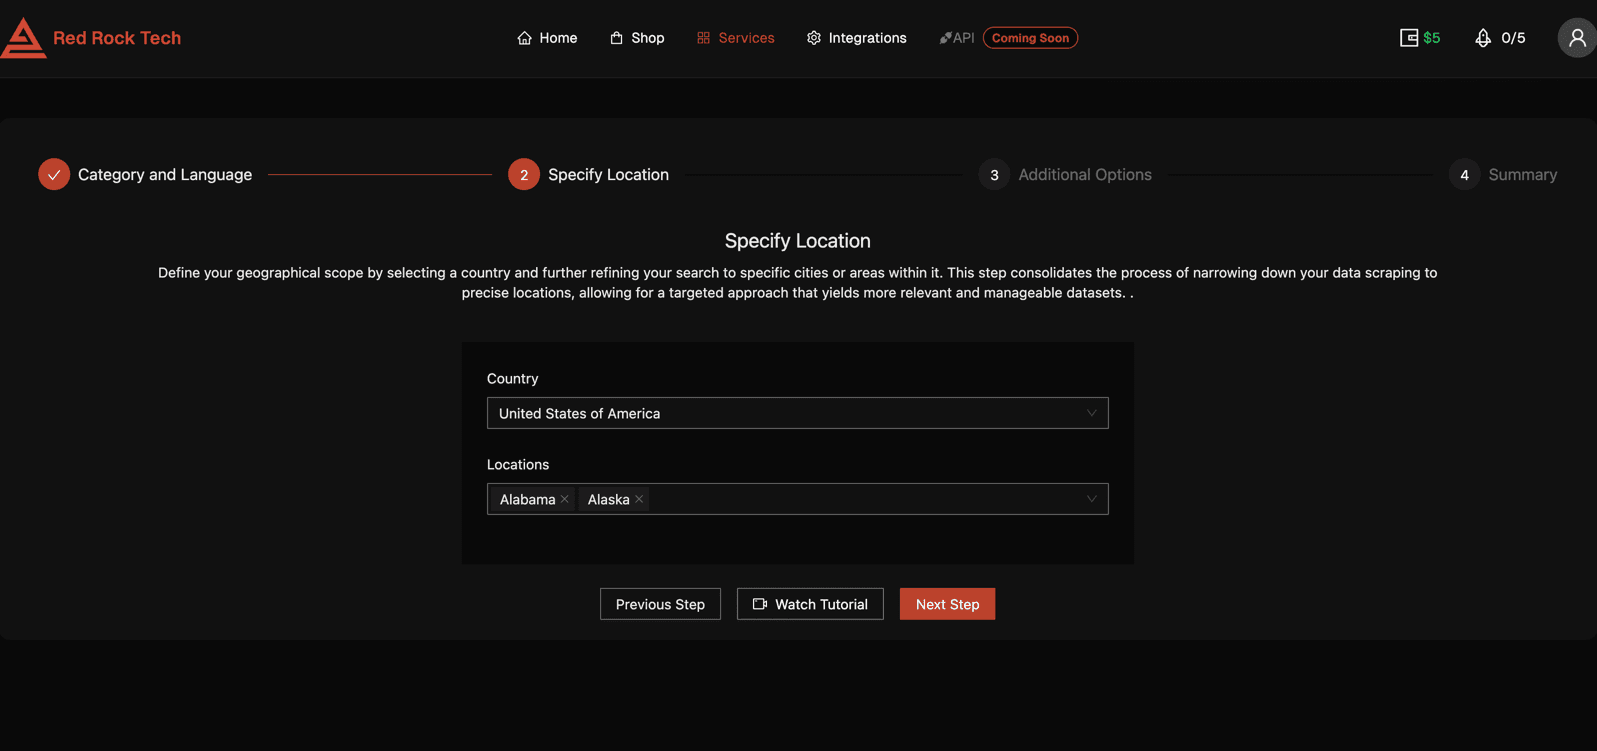Click the Previous Step button

pyautogui.click(x=660, y=604)
